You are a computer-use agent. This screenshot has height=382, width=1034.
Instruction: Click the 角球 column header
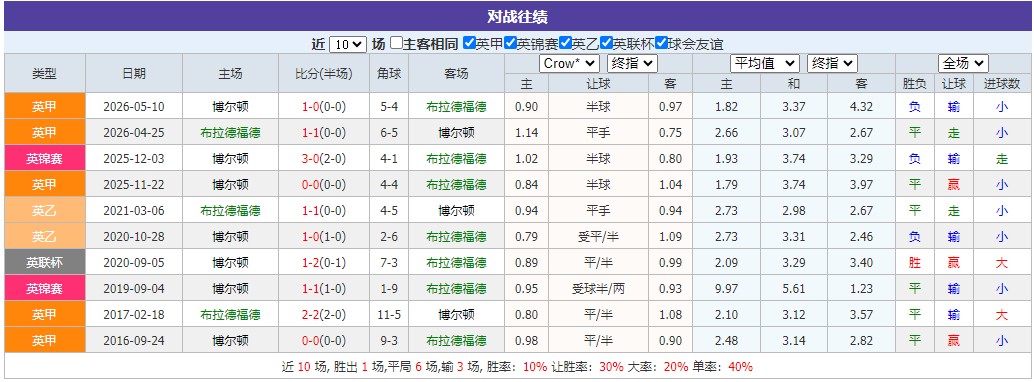[388, 73]
